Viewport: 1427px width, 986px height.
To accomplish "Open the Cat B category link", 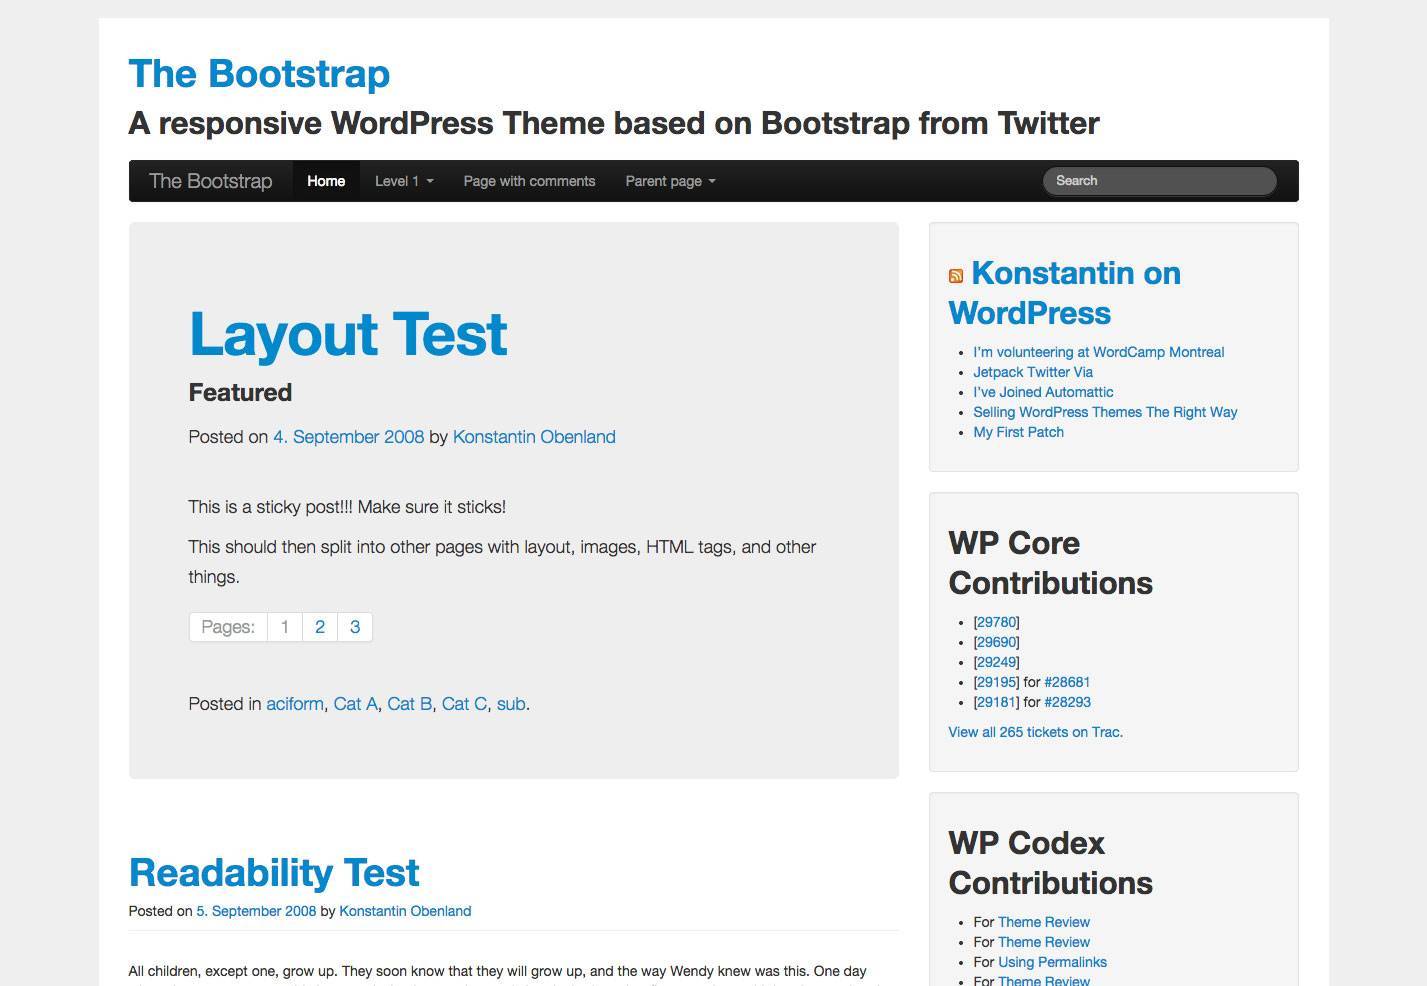I will (410, 704).
